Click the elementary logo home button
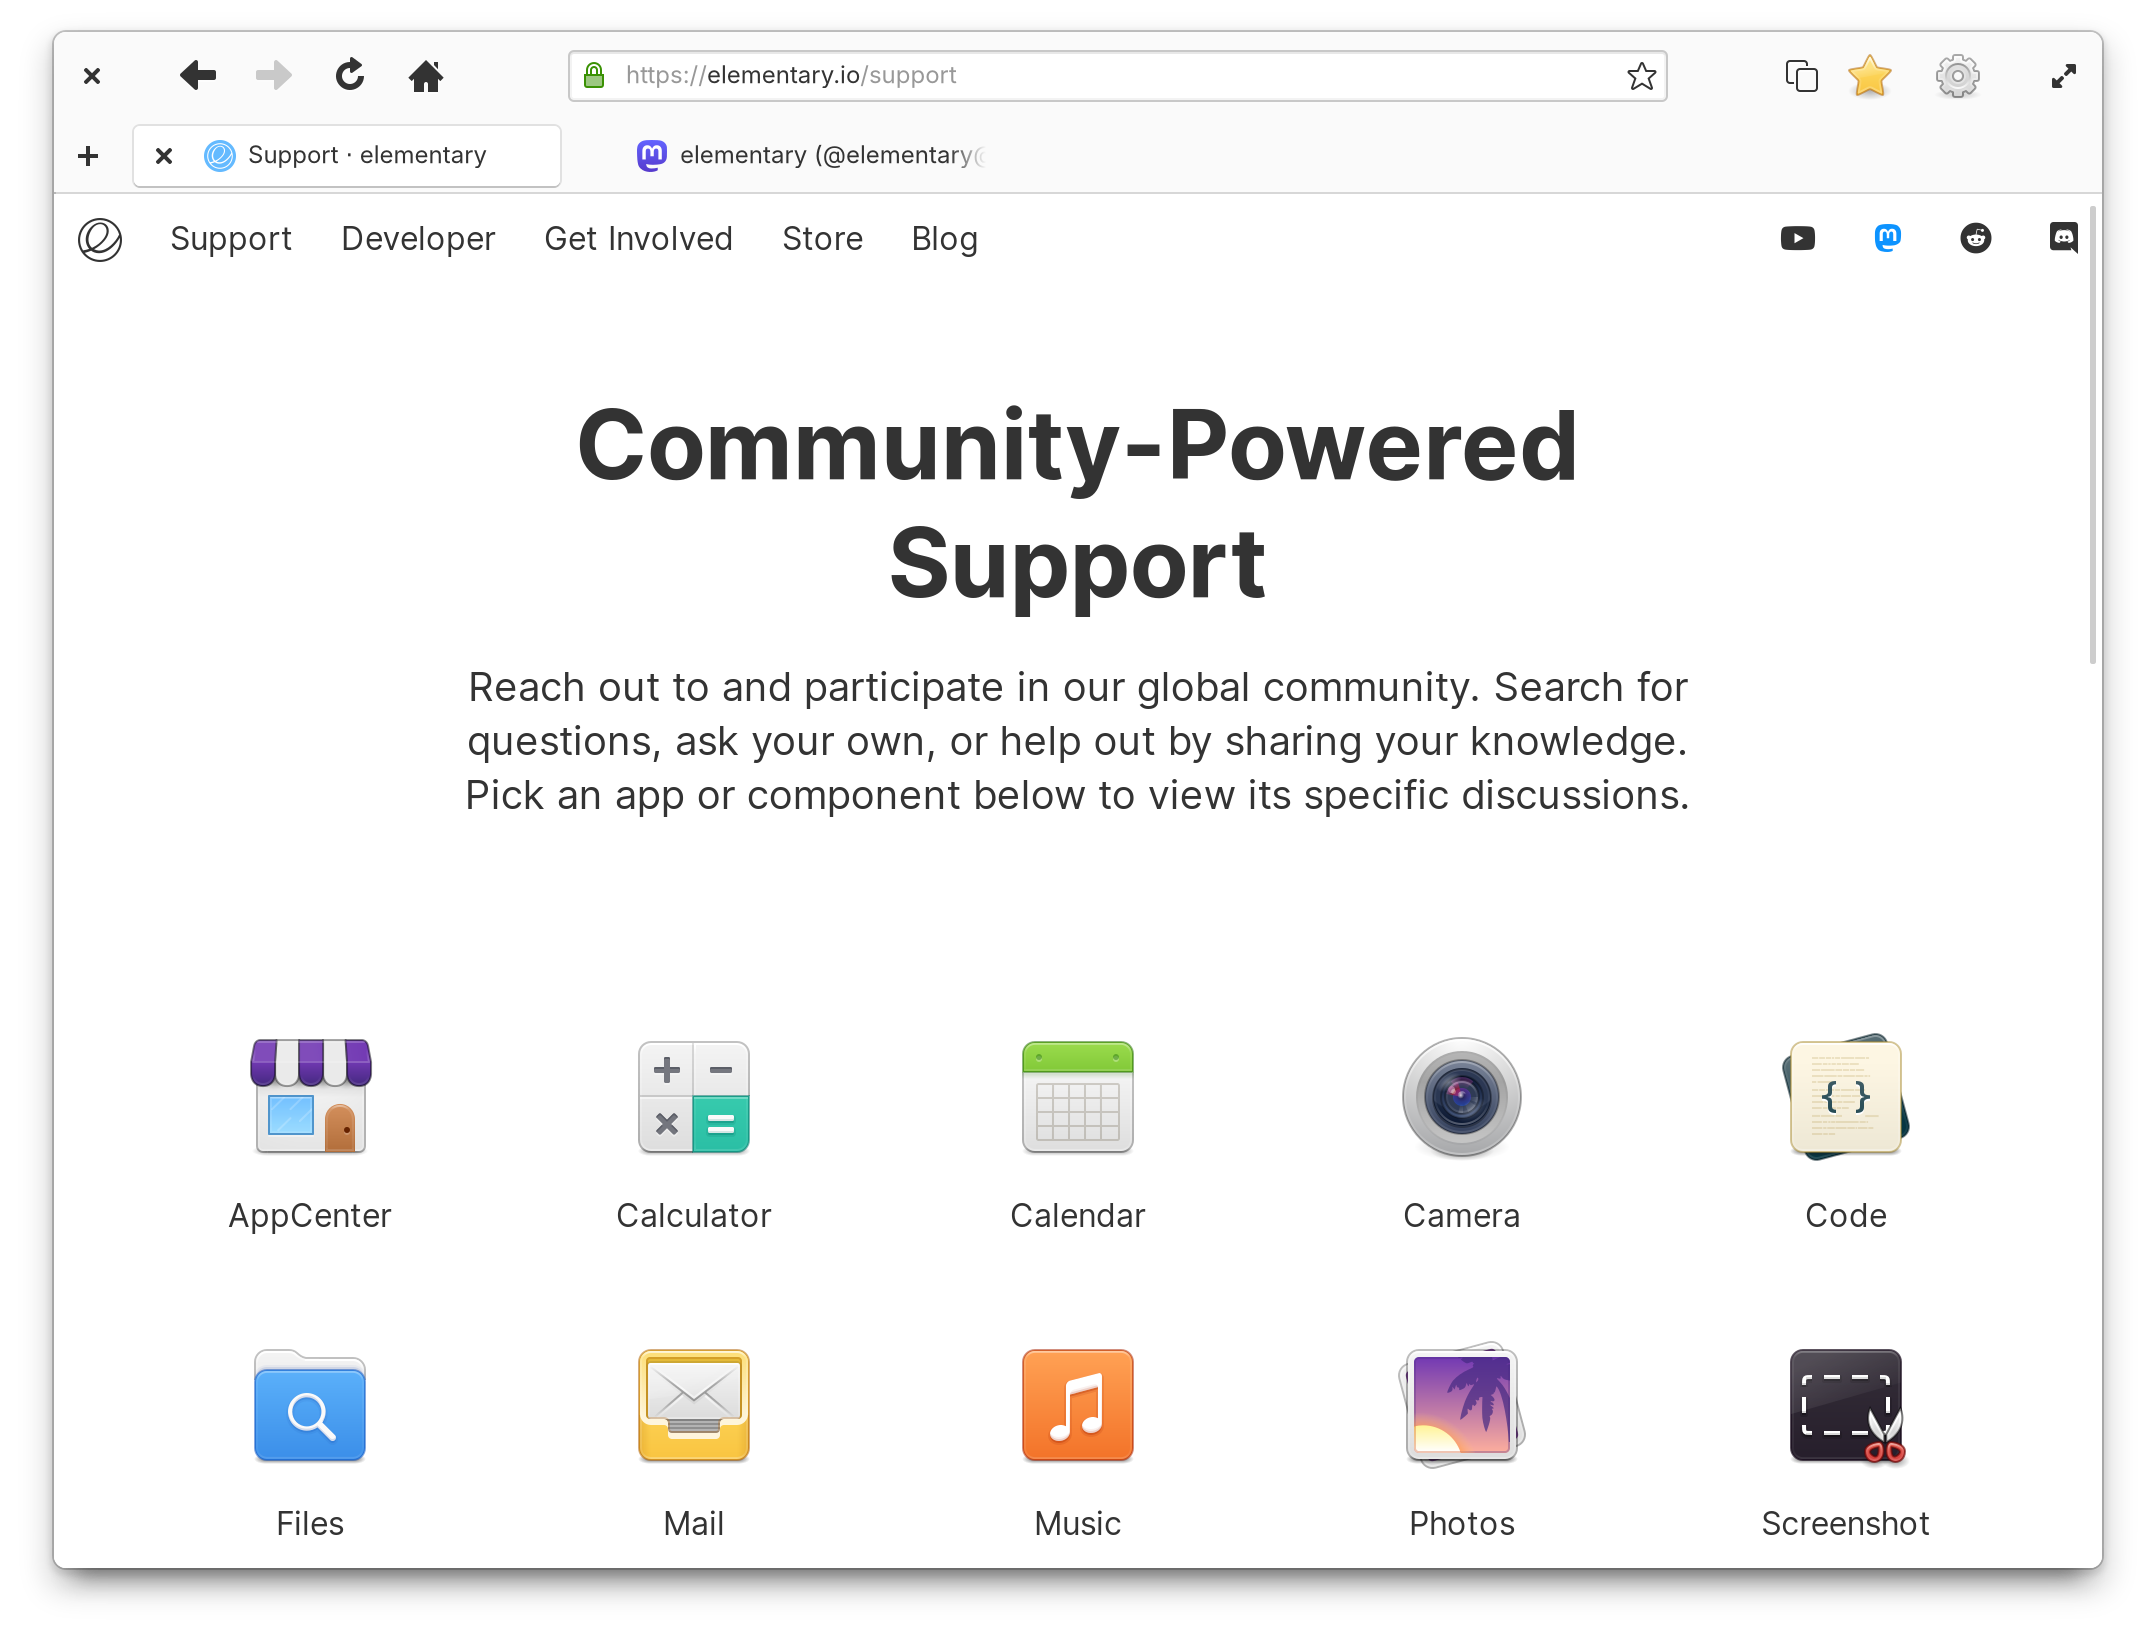Screen dimensions: 2156x1648 (100, 239)
